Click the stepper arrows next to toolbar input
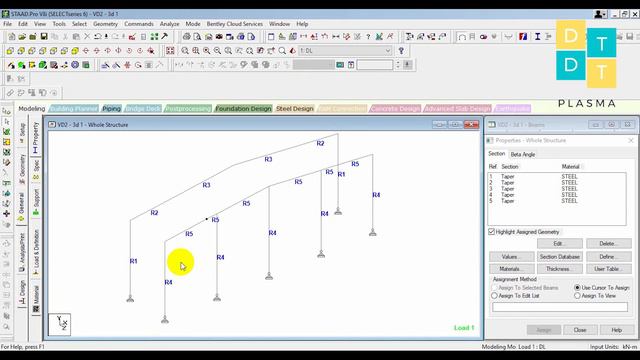640x360 pixels. pos(398,65)
